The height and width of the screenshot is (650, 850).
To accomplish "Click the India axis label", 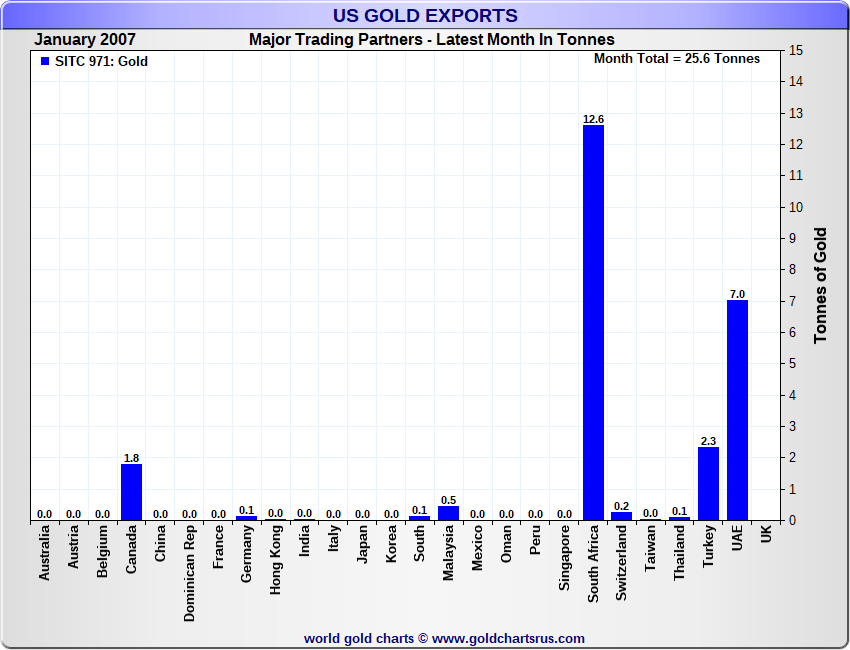I will (305, 540).
